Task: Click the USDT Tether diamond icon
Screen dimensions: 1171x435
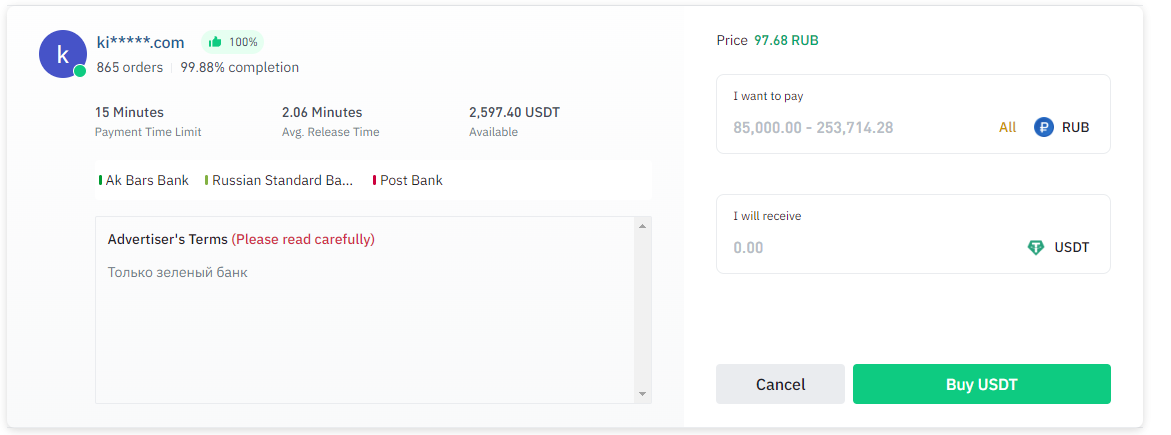Action: [1036, 247]
